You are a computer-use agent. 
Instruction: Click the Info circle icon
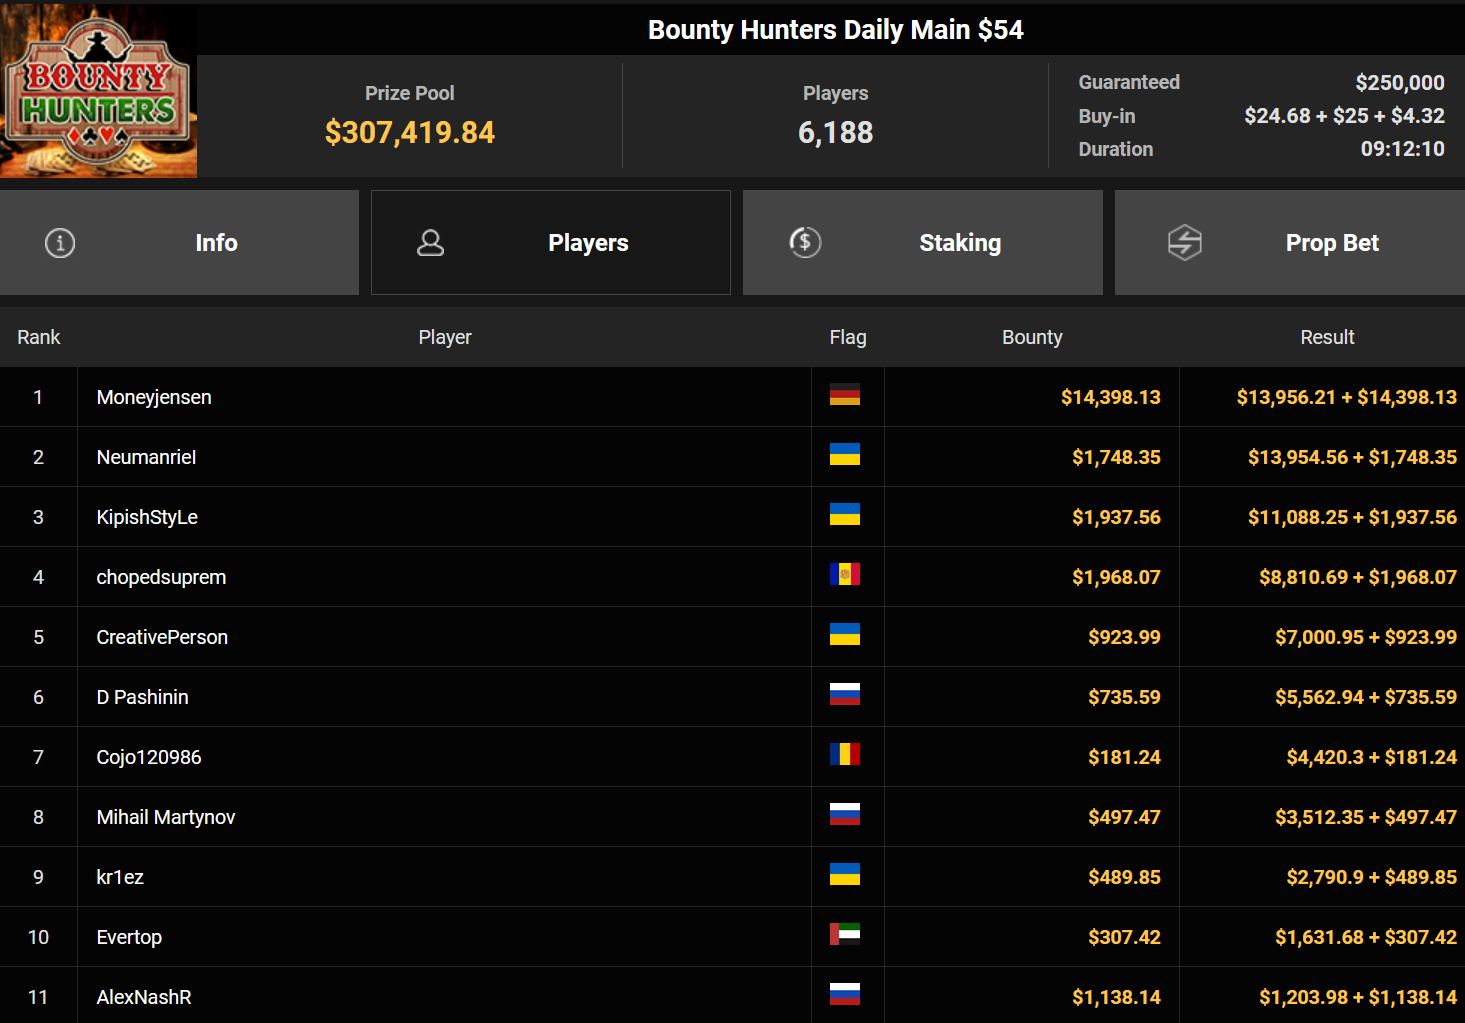click(x=60, y=243)
